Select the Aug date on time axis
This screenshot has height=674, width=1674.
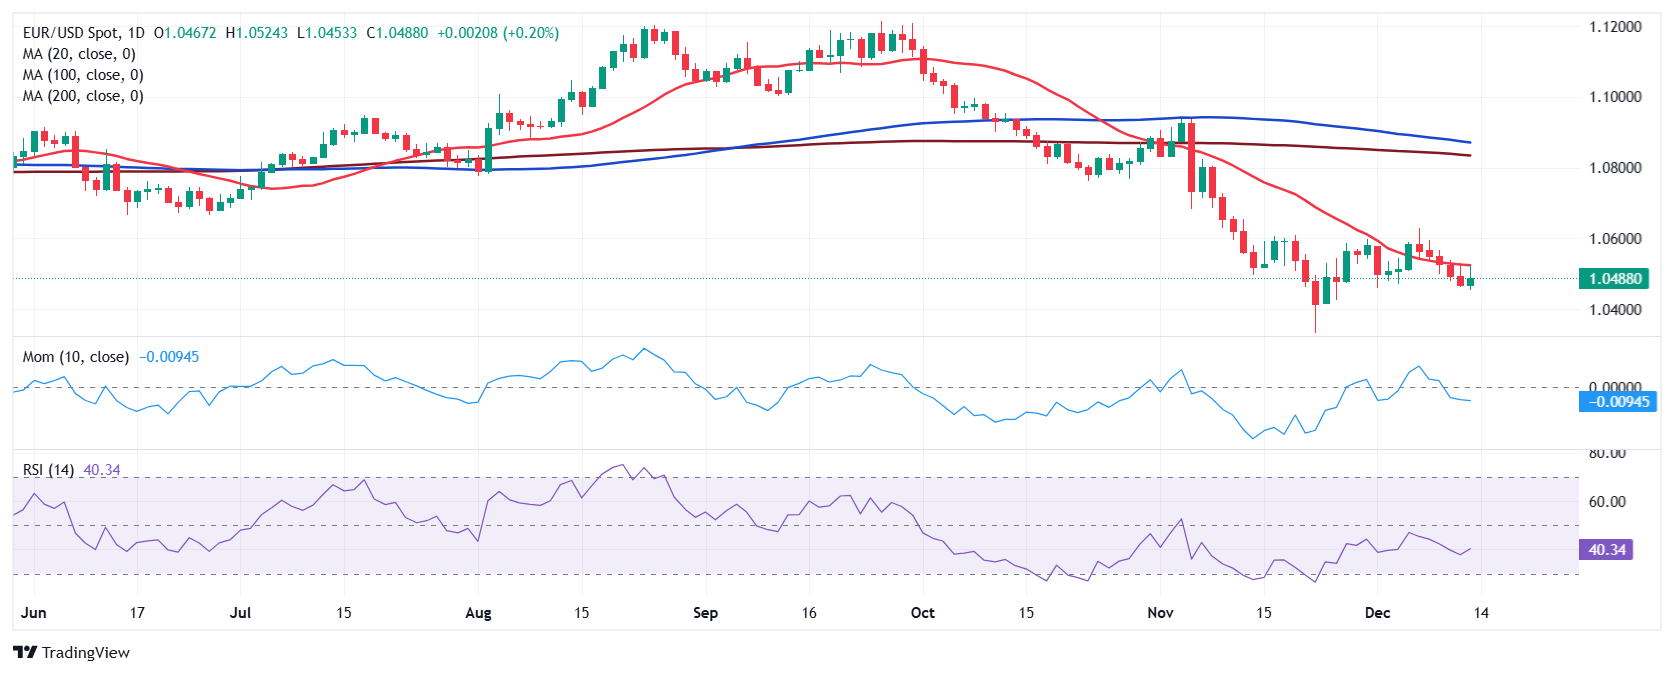click(x=478, y=613)
